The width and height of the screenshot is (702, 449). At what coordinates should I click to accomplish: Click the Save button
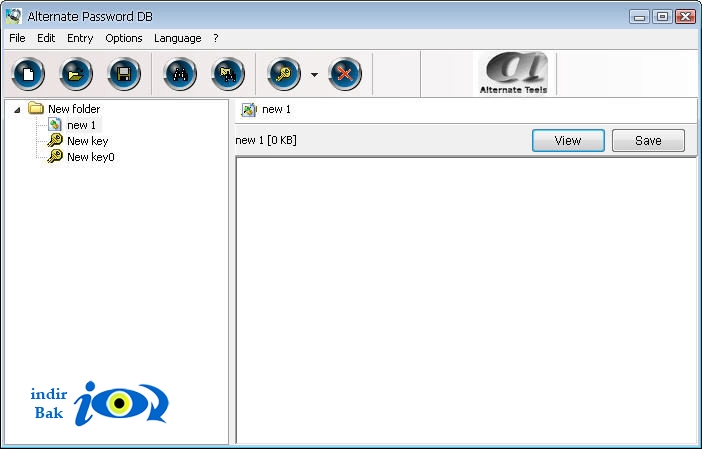[x=648, y=141]
